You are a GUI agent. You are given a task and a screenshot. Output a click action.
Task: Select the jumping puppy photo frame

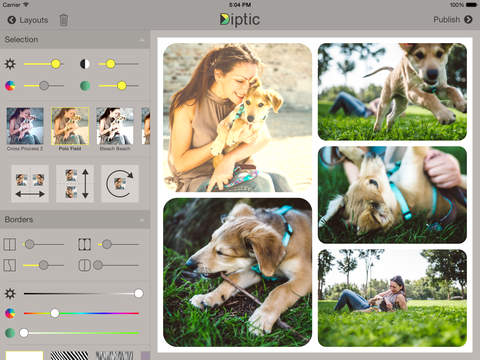pyautogui.click(x=392, y=92)
